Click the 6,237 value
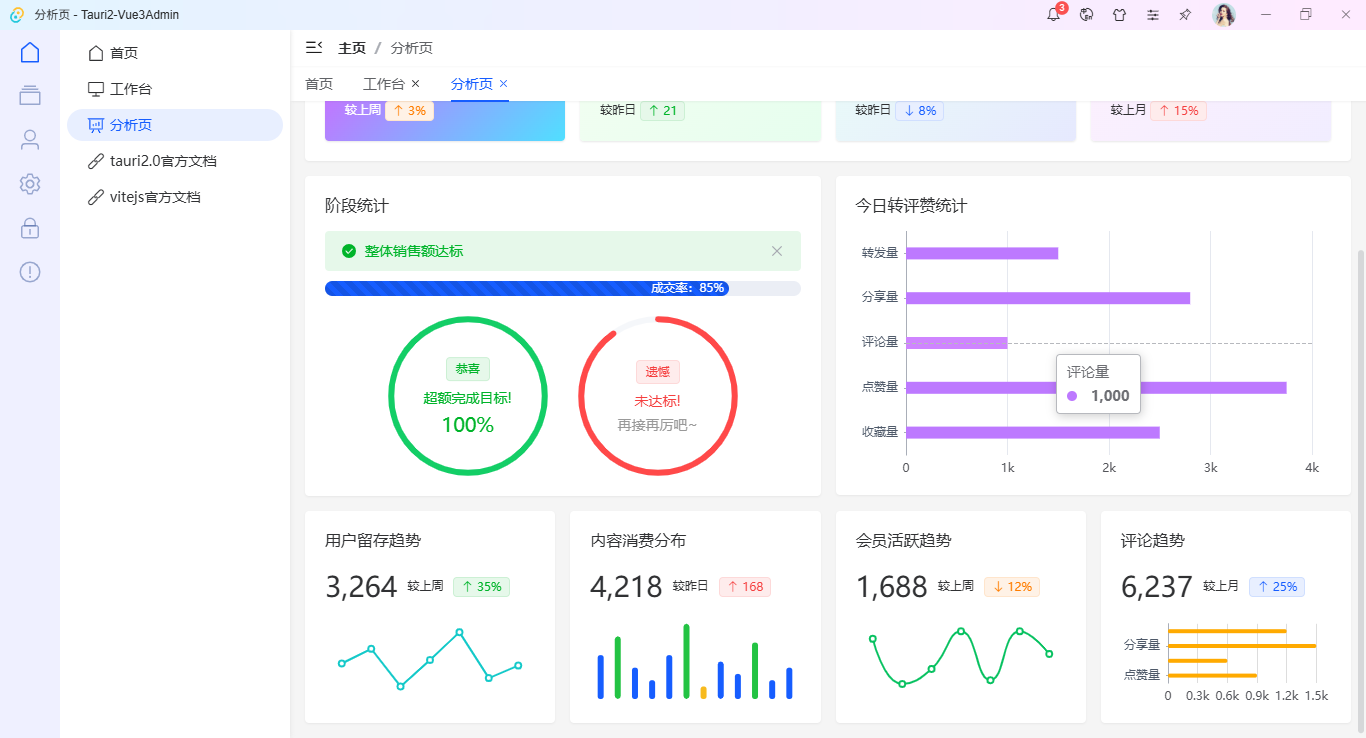The height and width of the screenshot is (738, 1366). point(1157,587)
